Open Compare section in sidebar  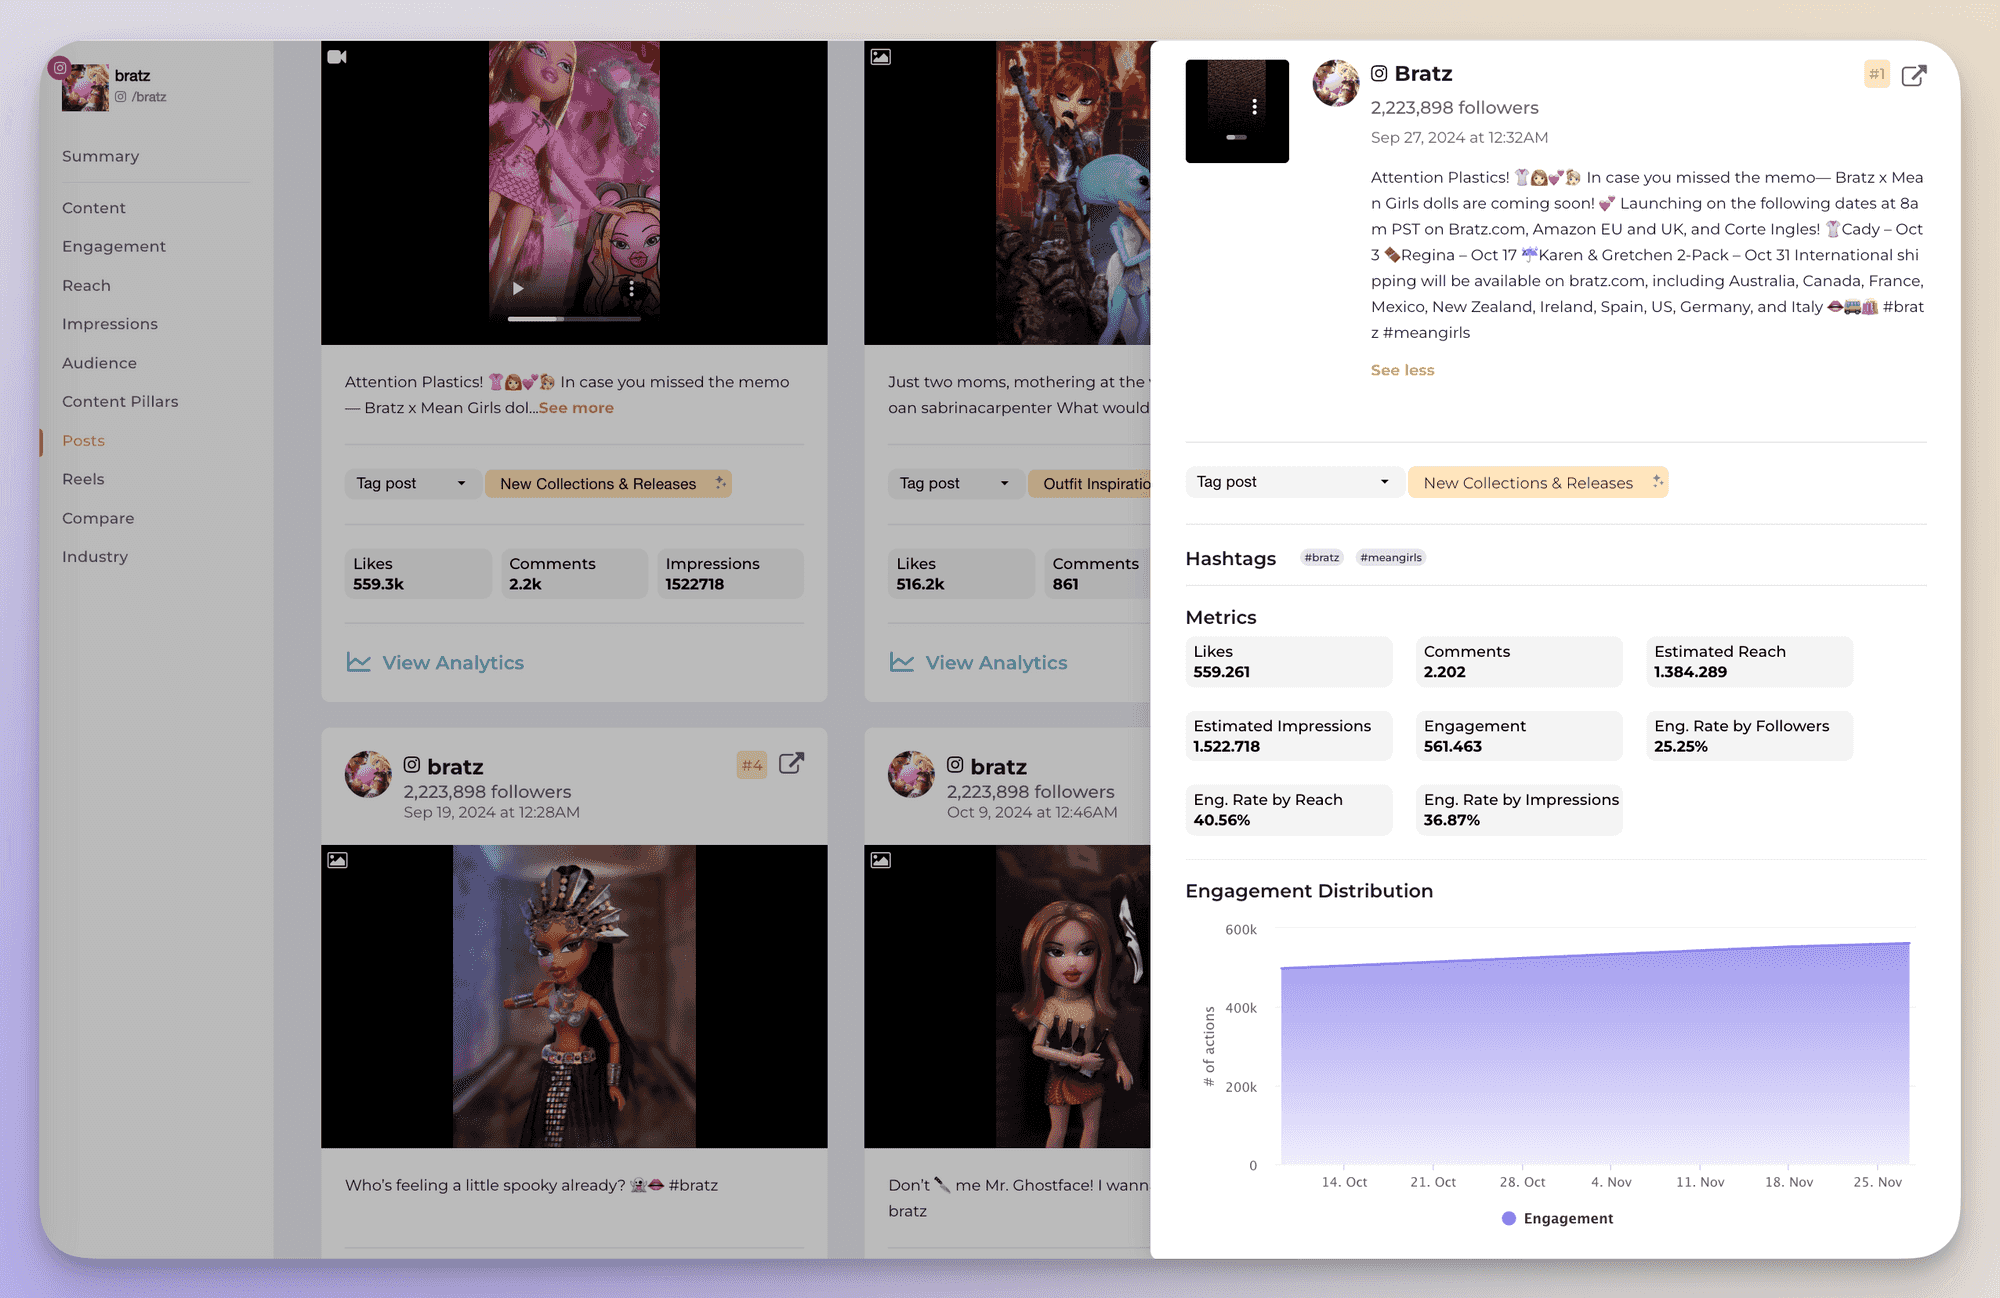(x=98, y=518)
